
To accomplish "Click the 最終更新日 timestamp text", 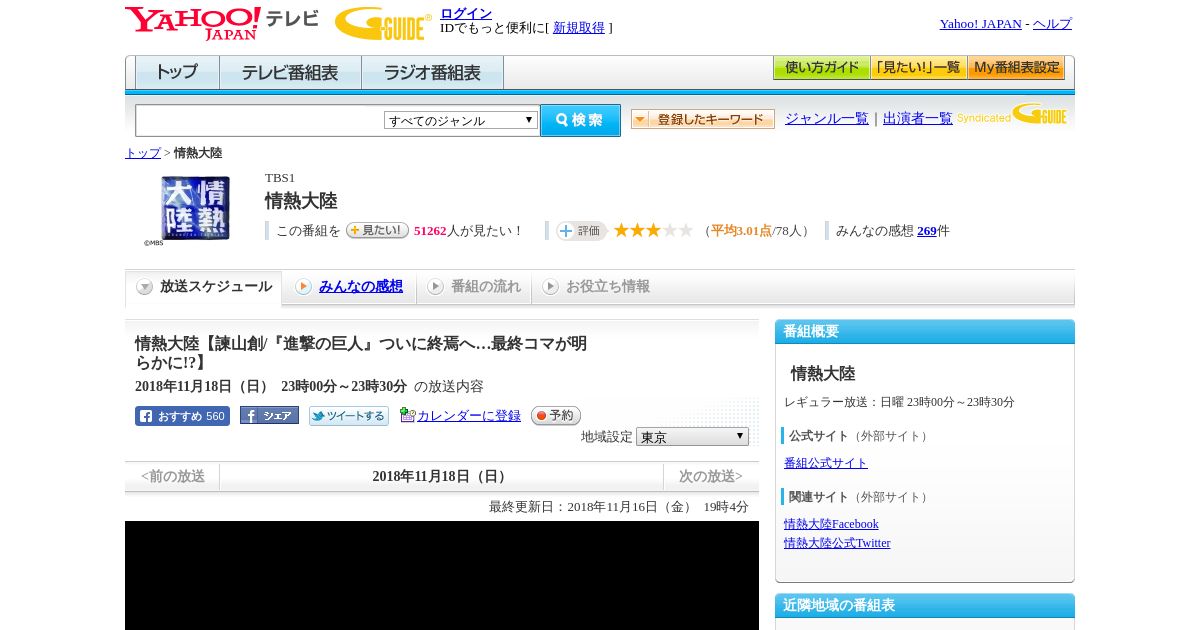I will point(619,507).
